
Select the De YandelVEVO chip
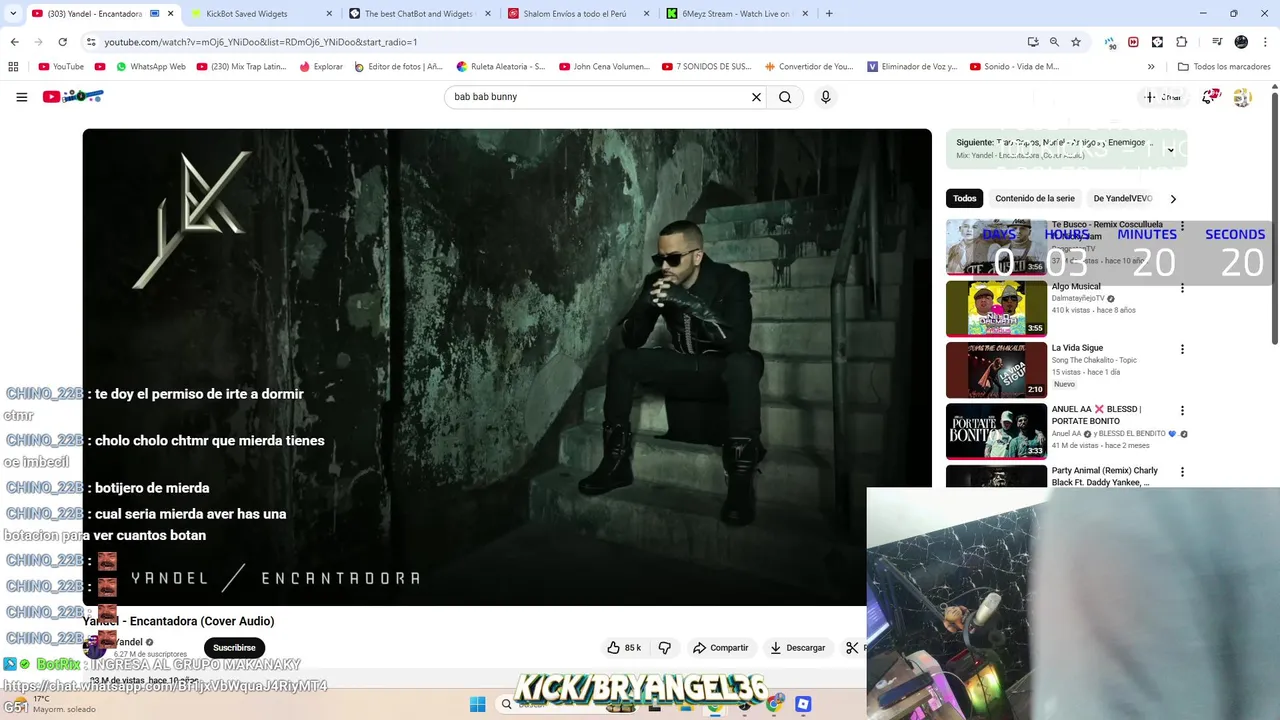pos(1123,198)
